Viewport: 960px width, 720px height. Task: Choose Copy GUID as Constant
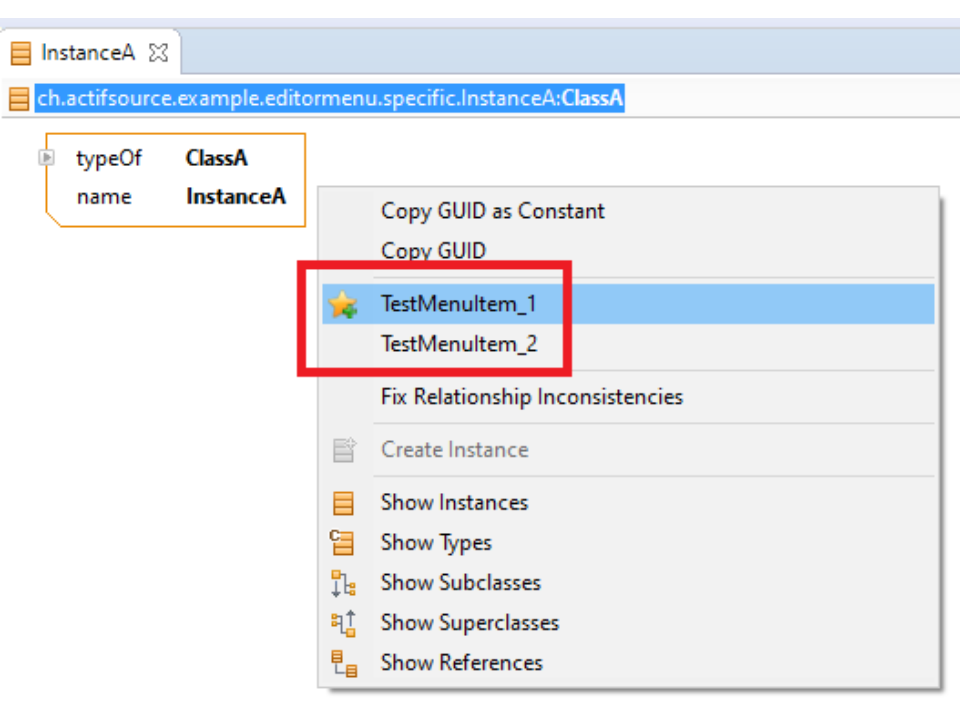pyautogui.click(x=492, y=211)
